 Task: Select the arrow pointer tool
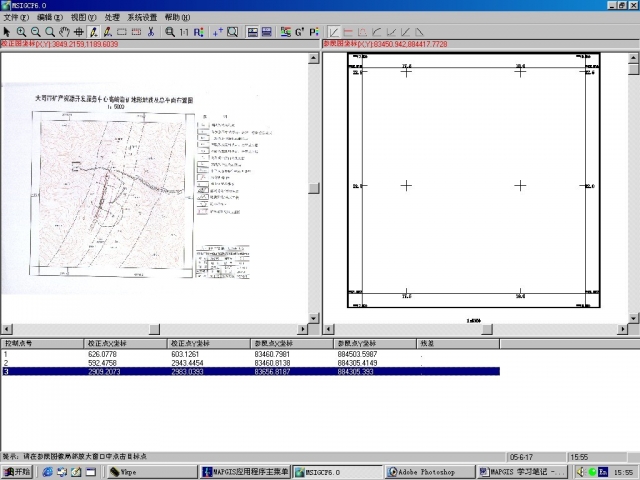8,32
